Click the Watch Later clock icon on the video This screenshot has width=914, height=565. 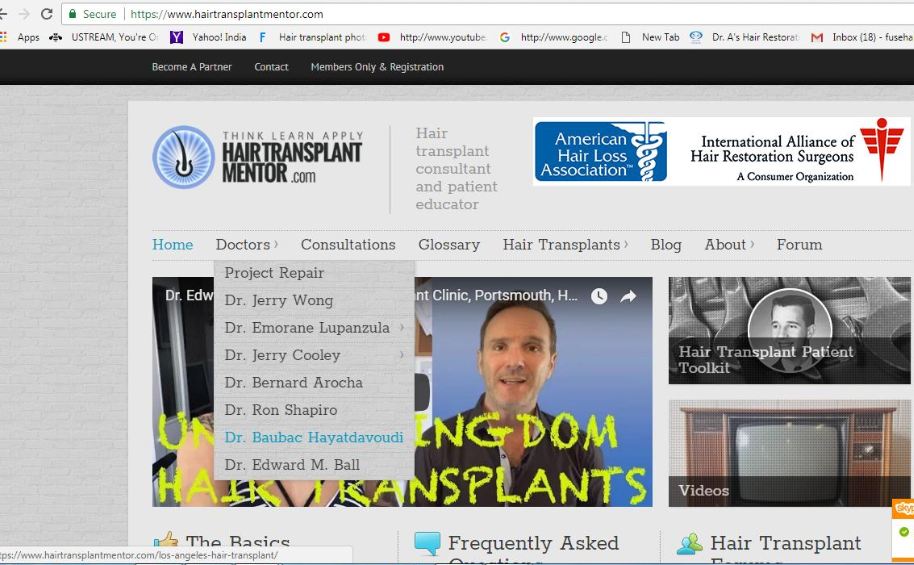(x=599, y=296)
